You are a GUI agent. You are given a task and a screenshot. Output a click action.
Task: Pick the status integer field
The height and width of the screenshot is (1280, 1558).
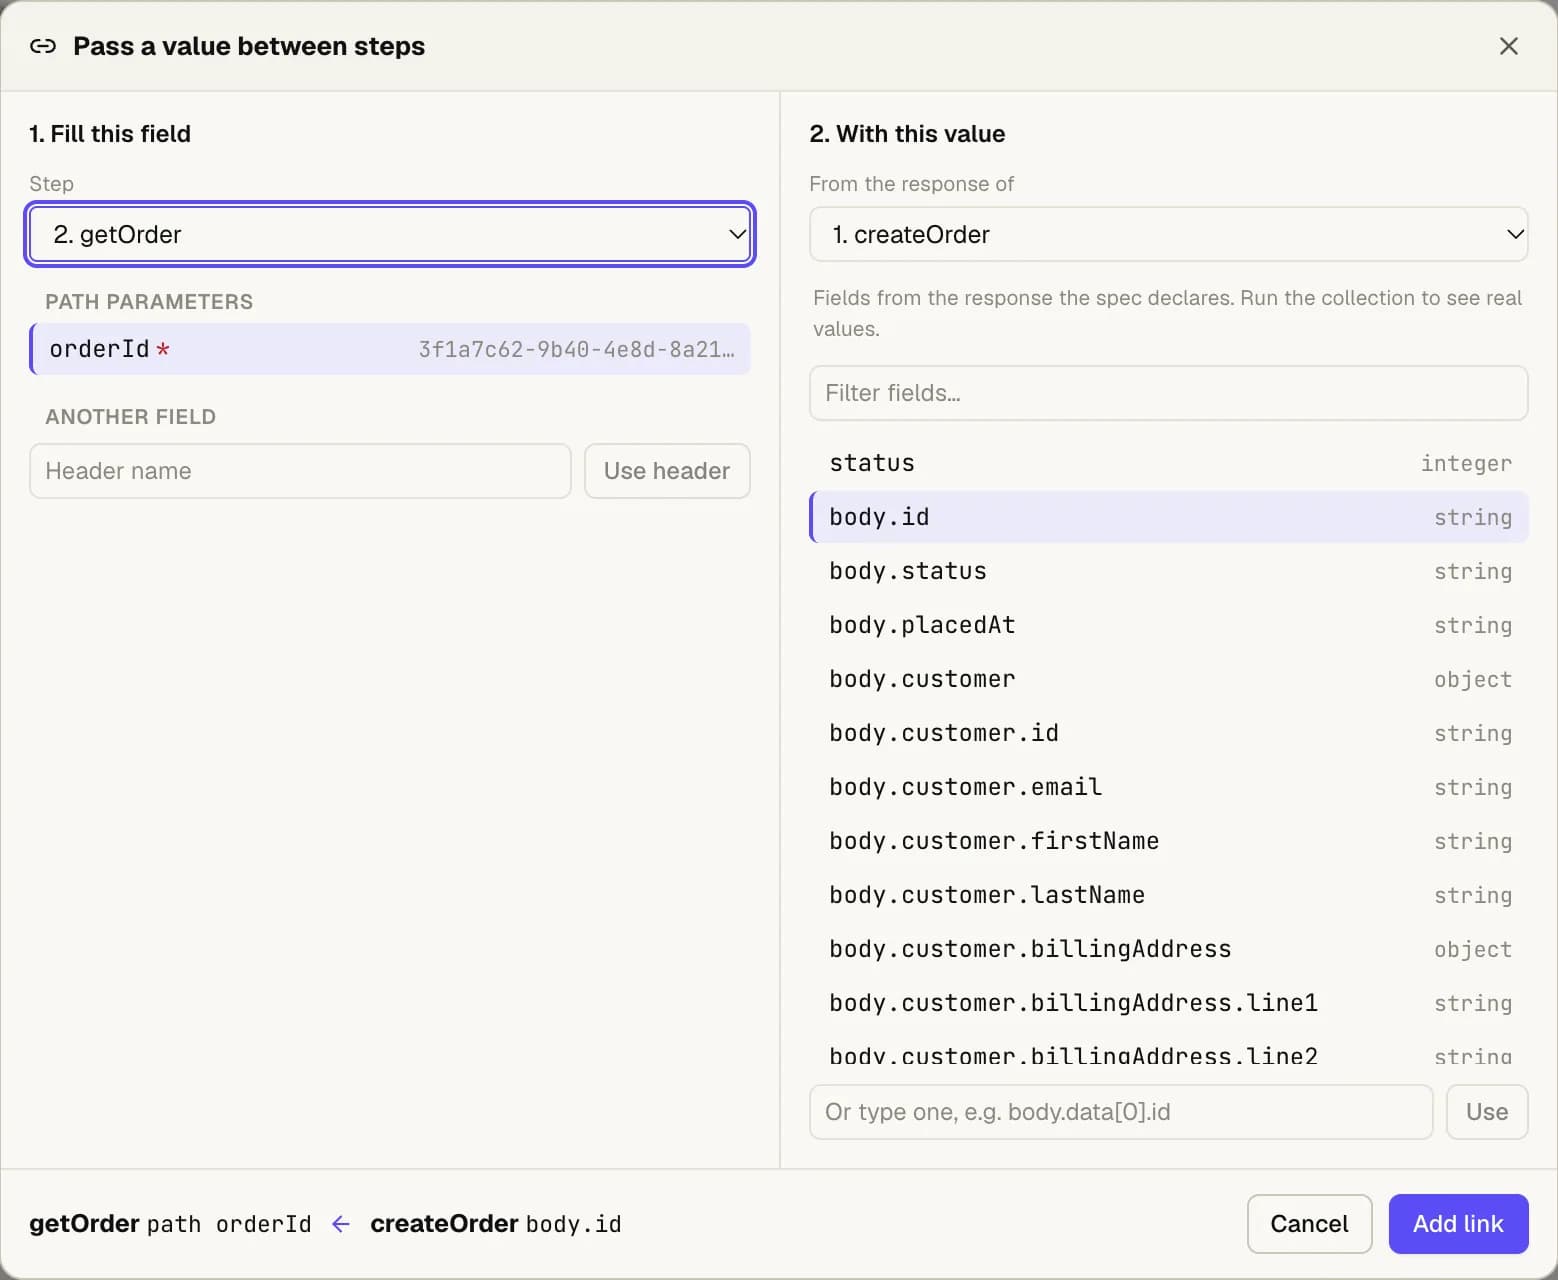pyautogui.click(x=1168, y=463)
